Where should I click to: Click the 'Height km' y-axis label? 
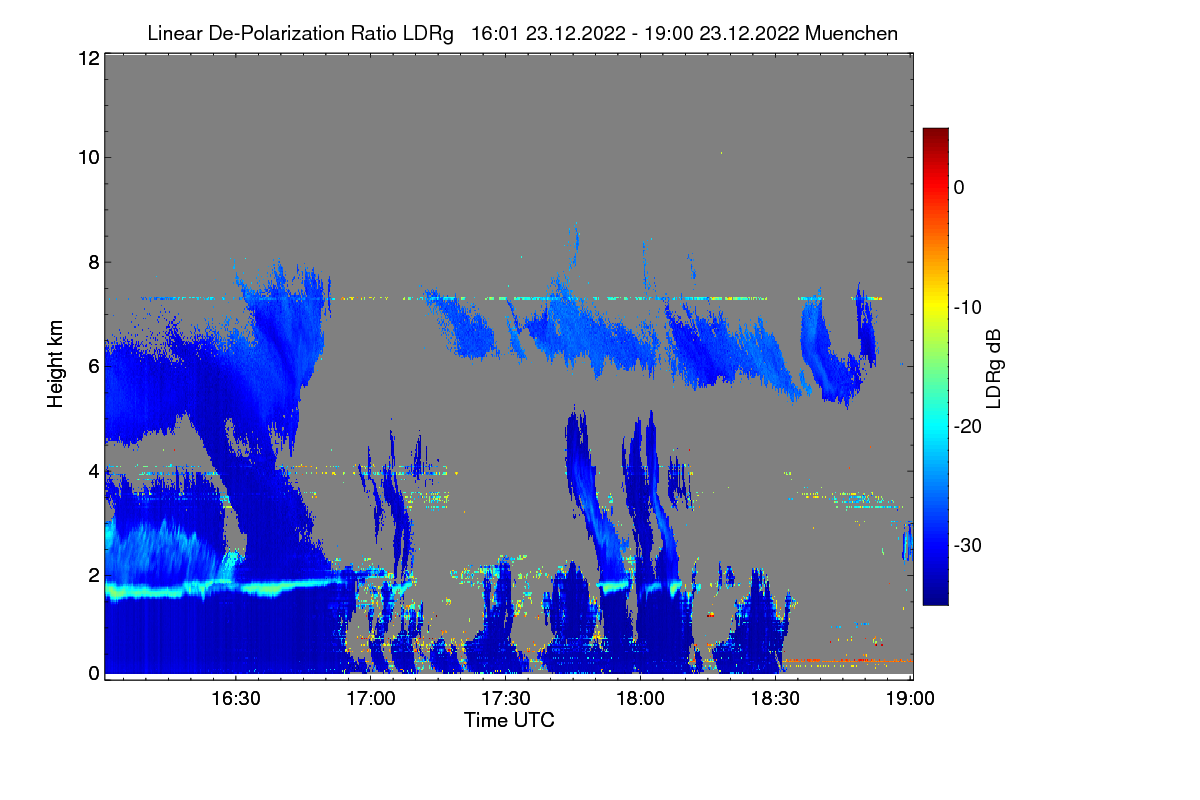pyautogui.click(x=55, y=363)
